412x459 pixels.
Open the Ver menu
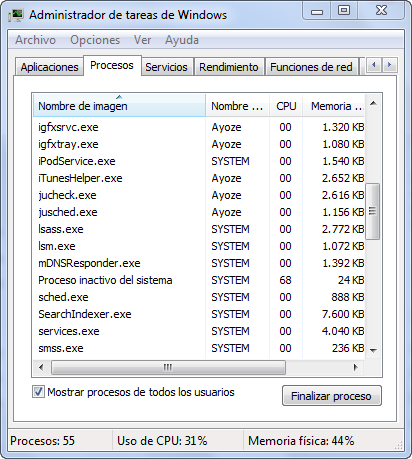tap(142, 40)
